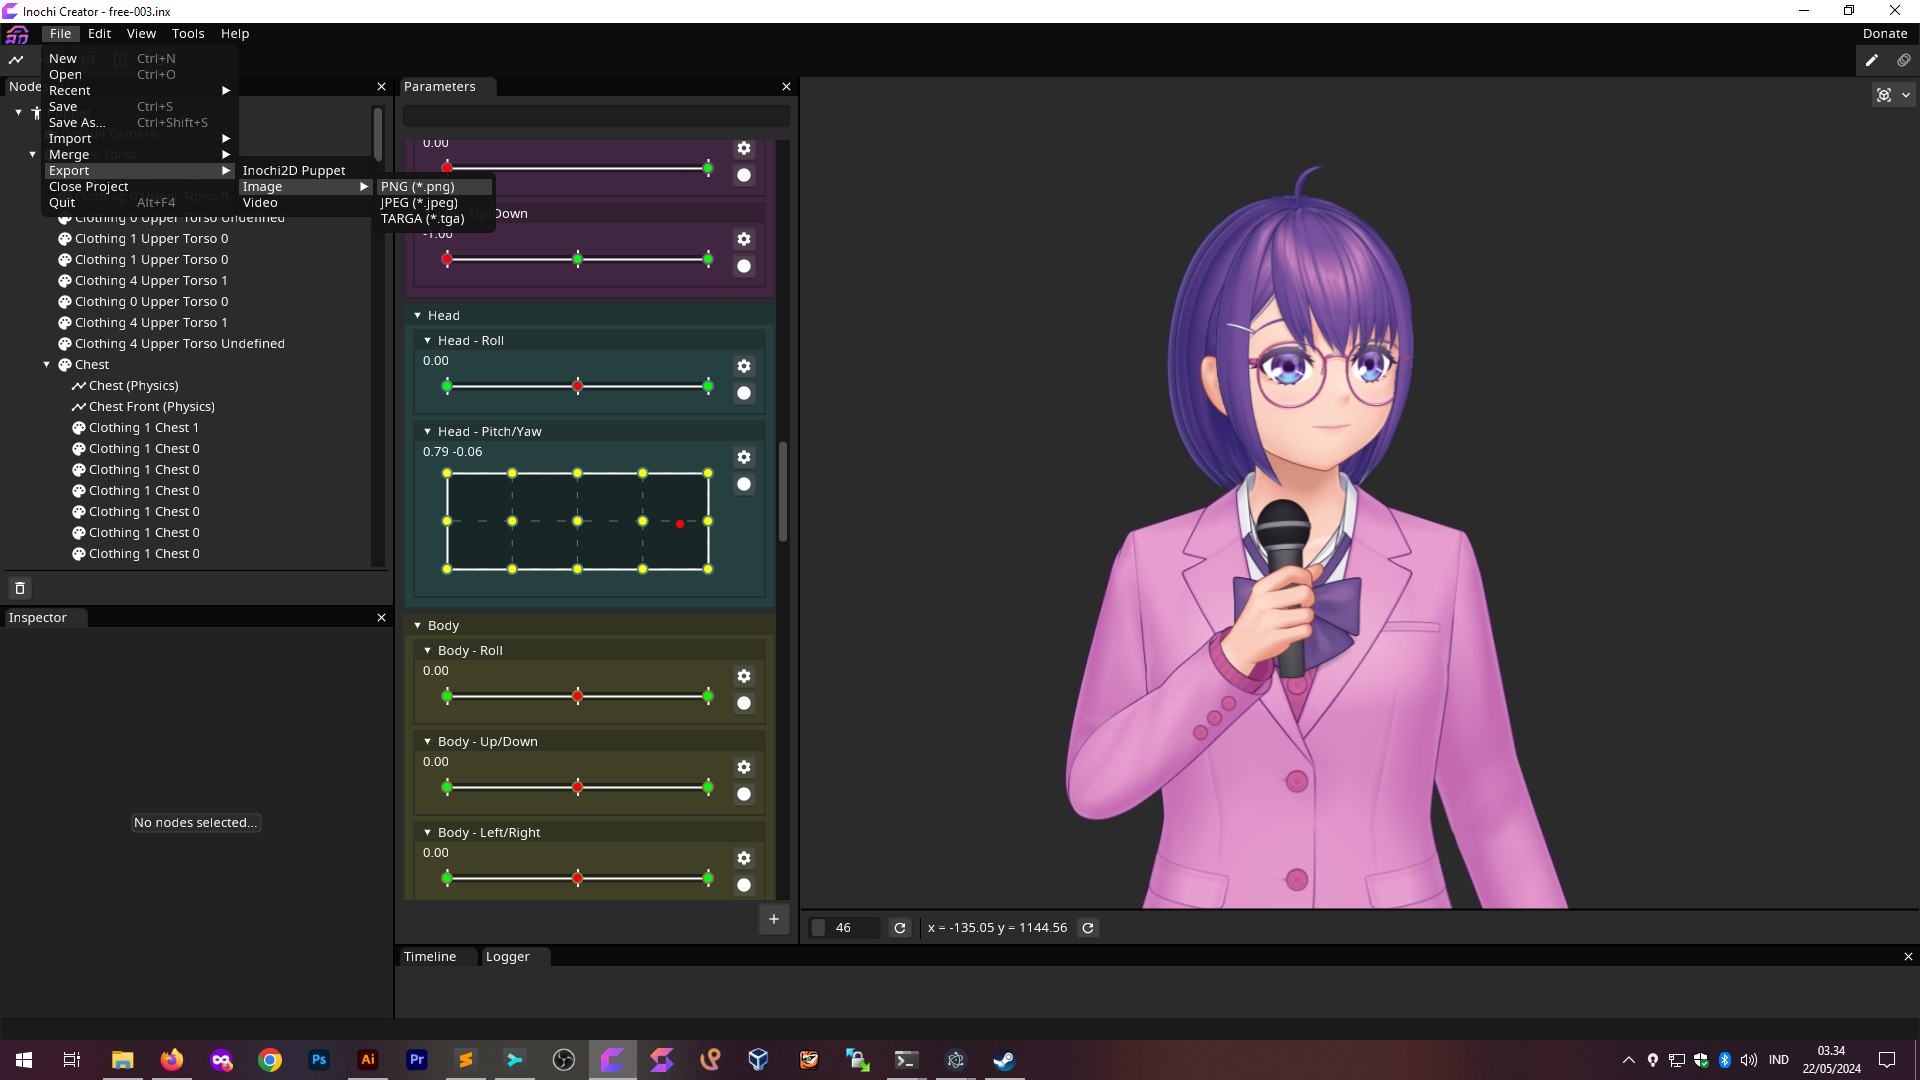The image size is (1920, 1080).
Task: Click the settings gear next to Body-Up/Down
Action: pos(744,767)
